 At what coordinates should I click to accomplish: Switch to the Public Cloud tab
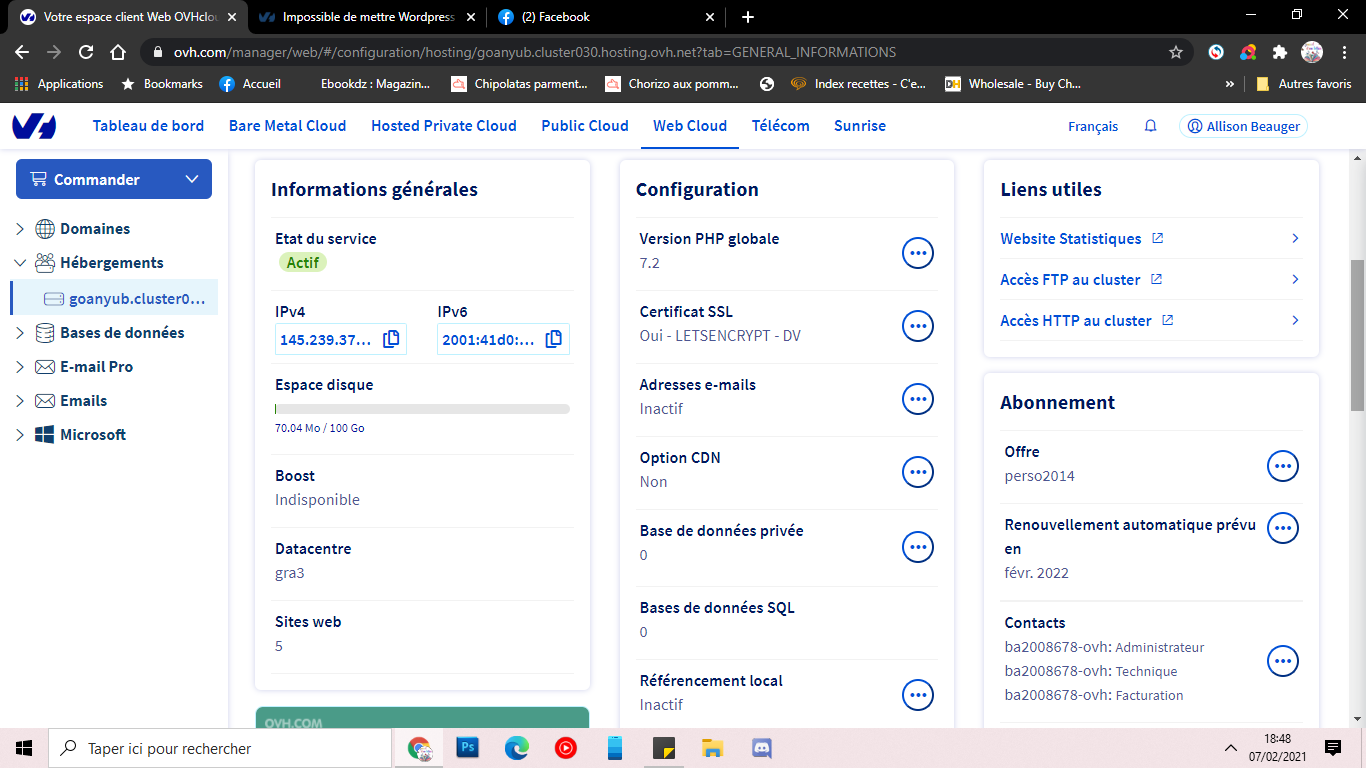[585, 126]
